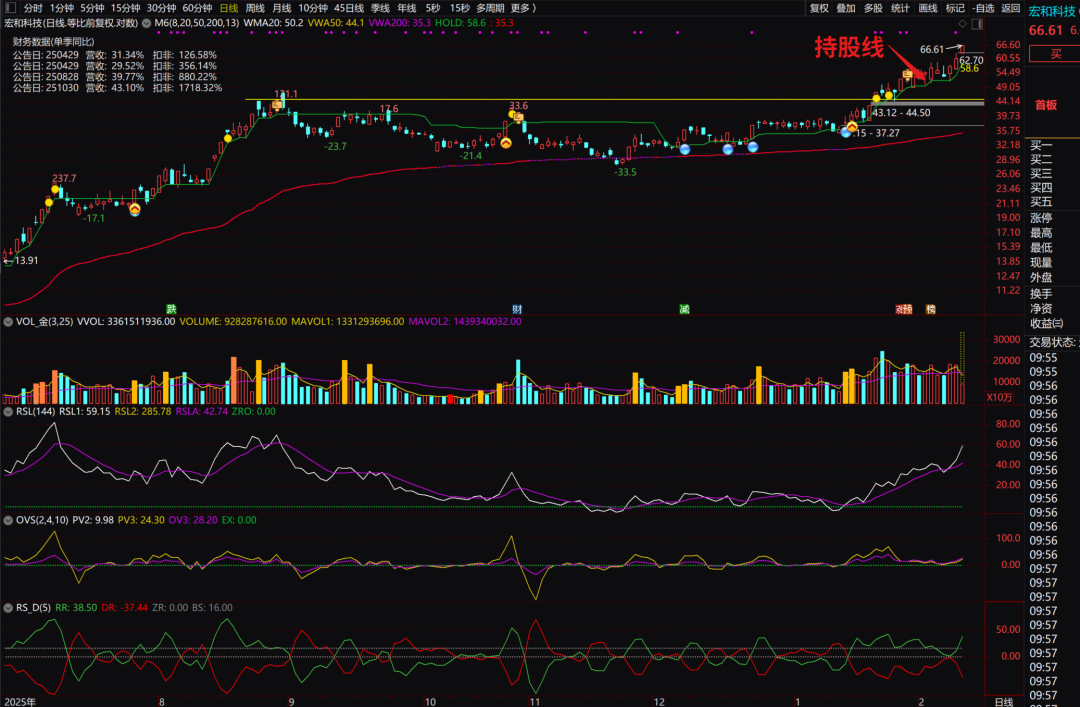The image size is (1080, 707).
Task: Open the RS_D(5) indicator dropdown circle
Action: (8, 607)
